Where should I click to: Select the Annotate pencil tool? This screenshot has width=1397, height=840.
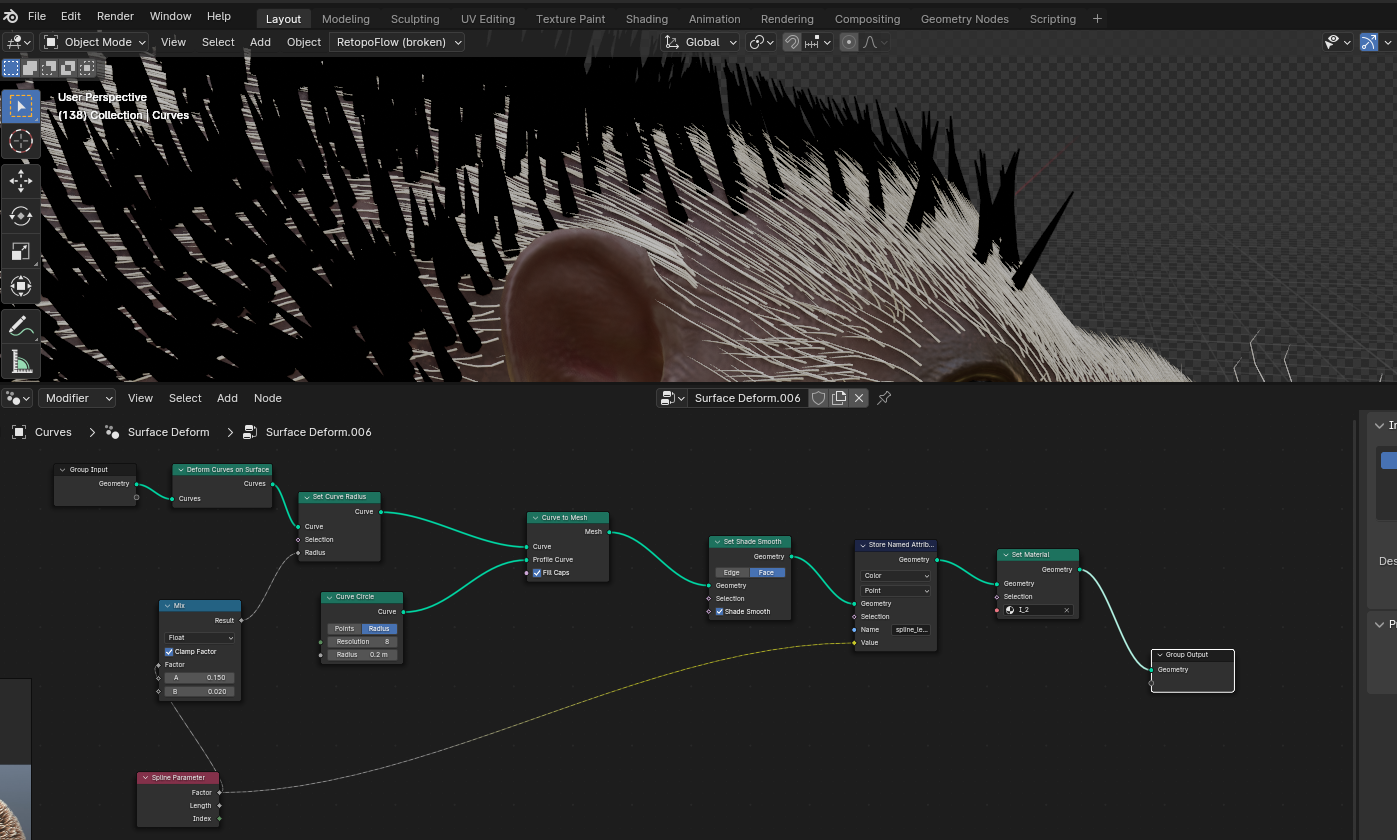coord(21,325)
